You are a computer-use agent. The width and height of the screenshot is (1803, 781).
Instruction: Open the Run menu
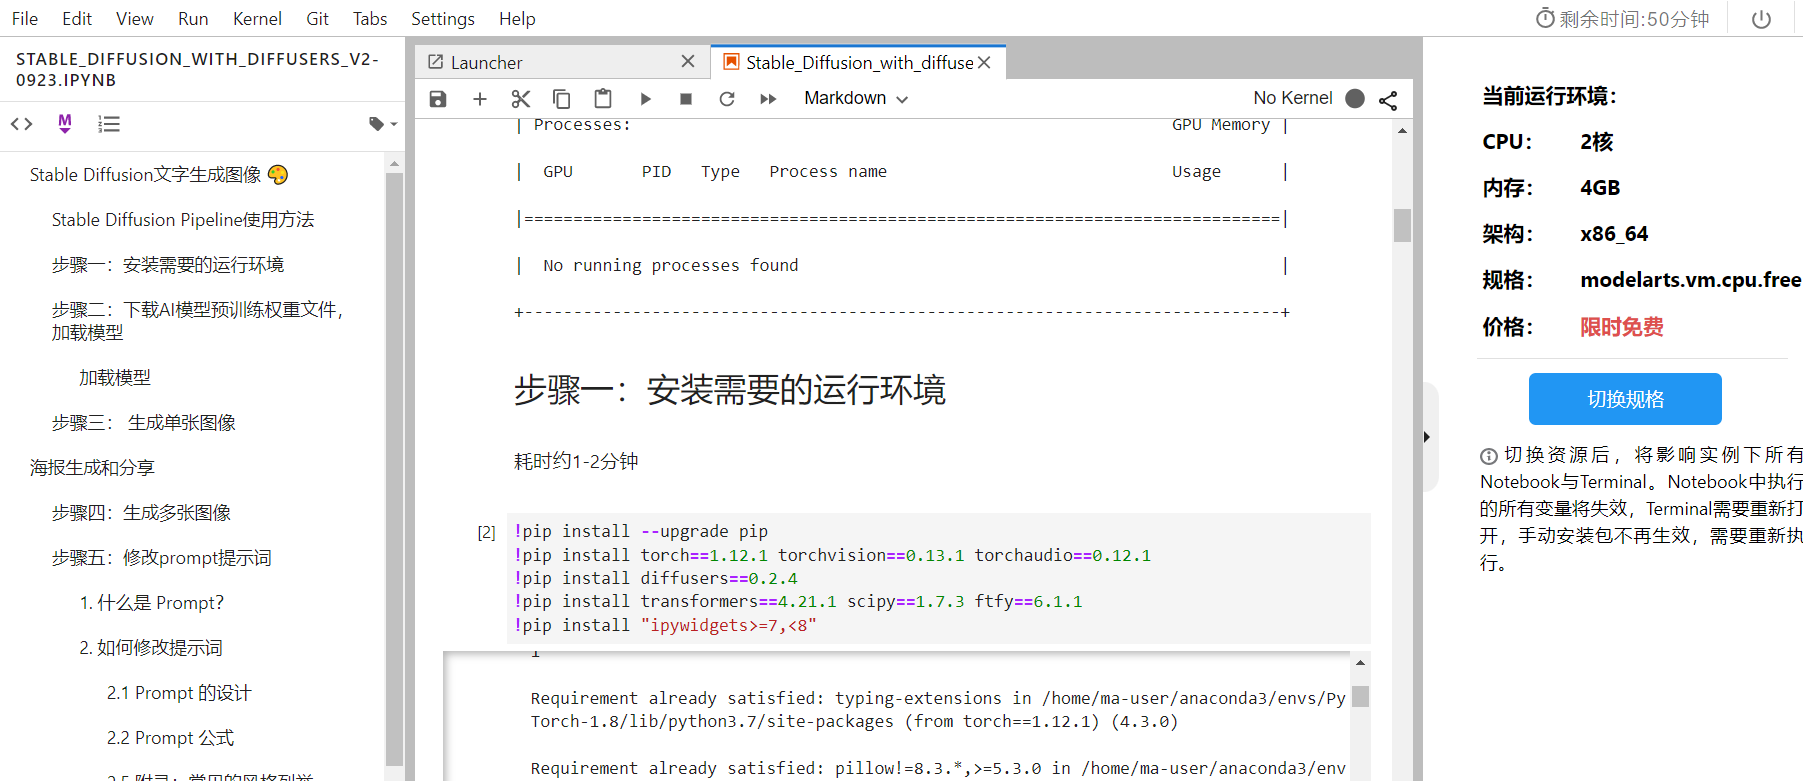[193, 19]
